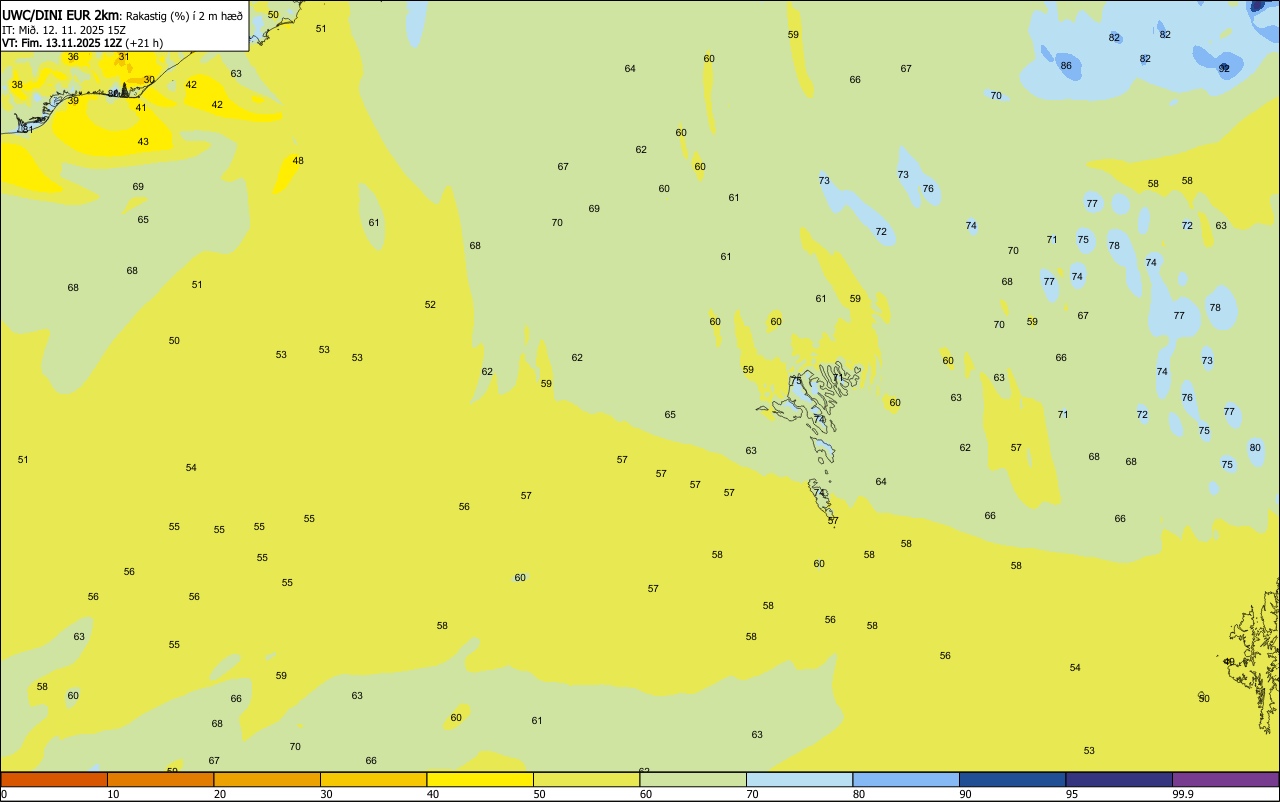Click the 50–60 pale yellow legend swatch
Image resolution: width=1280 pixels, height=802 pixels.
point(586,779)
